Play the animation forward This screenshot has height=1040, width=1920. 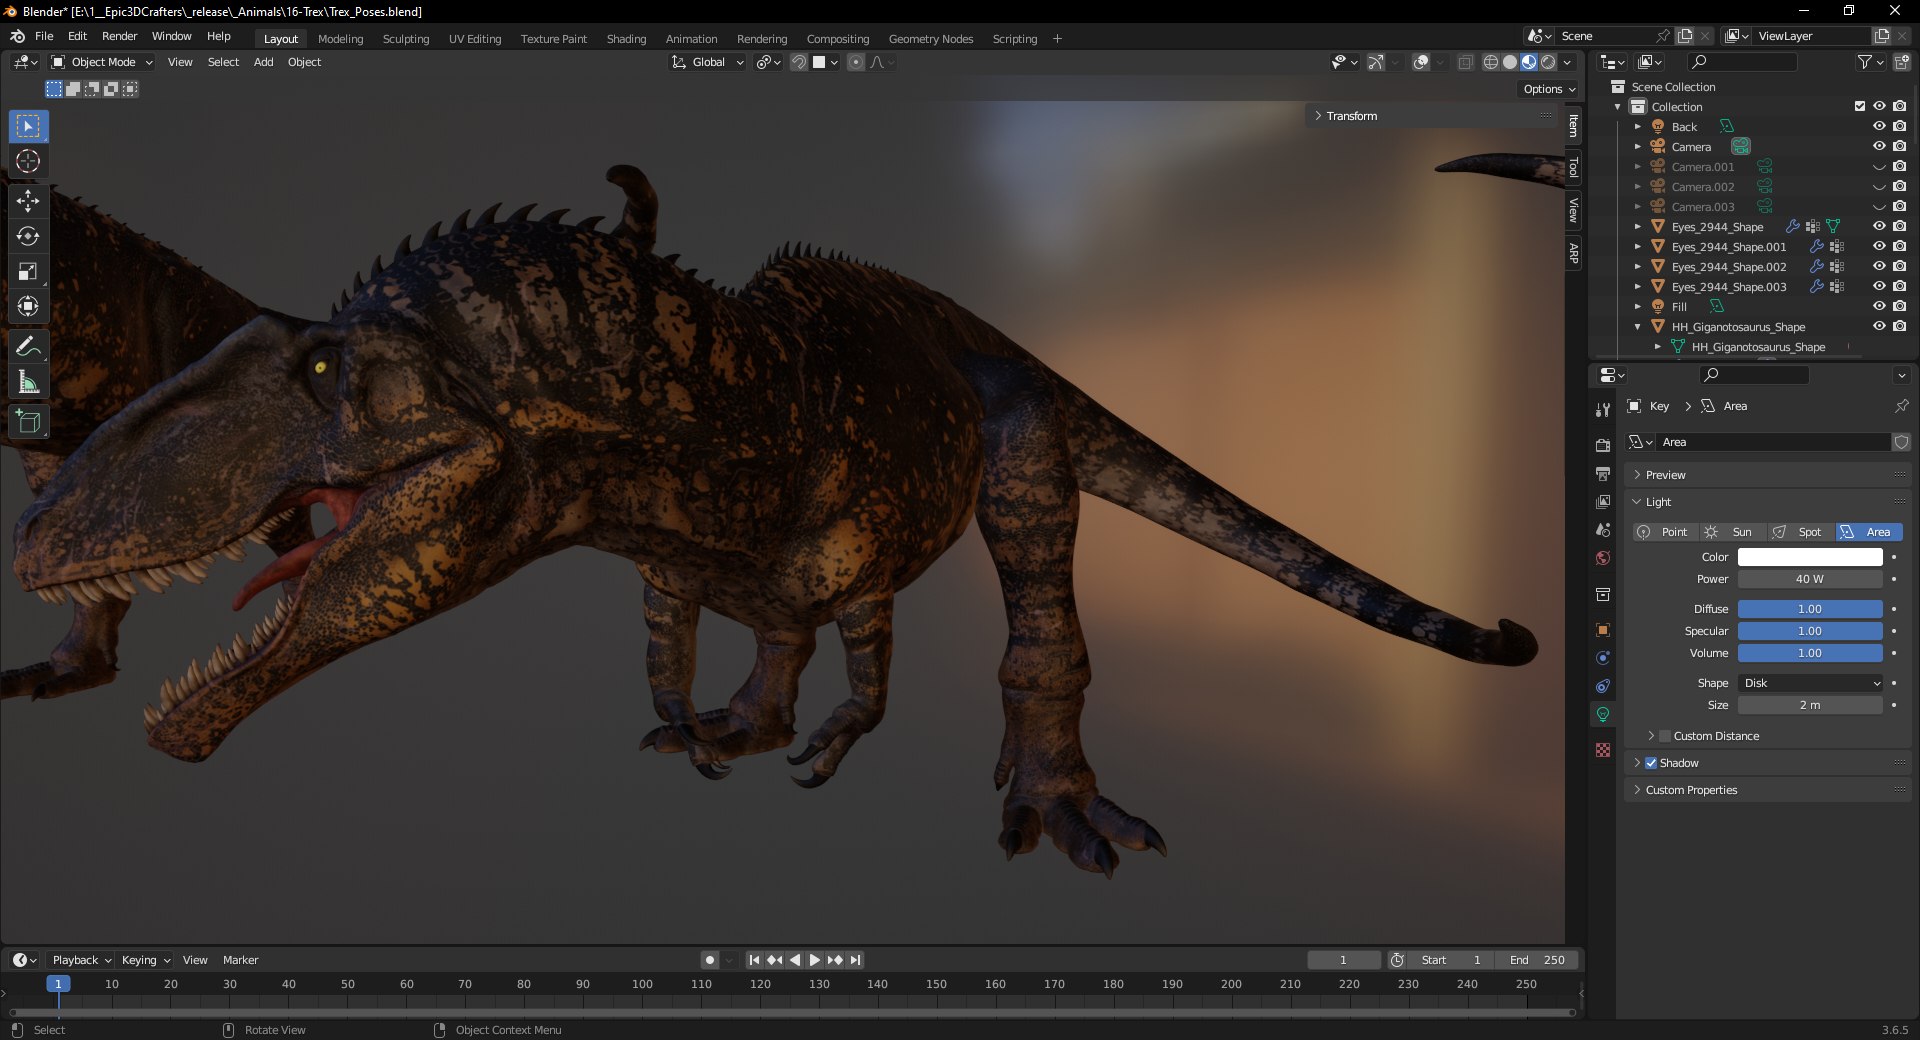click(814, 960)
